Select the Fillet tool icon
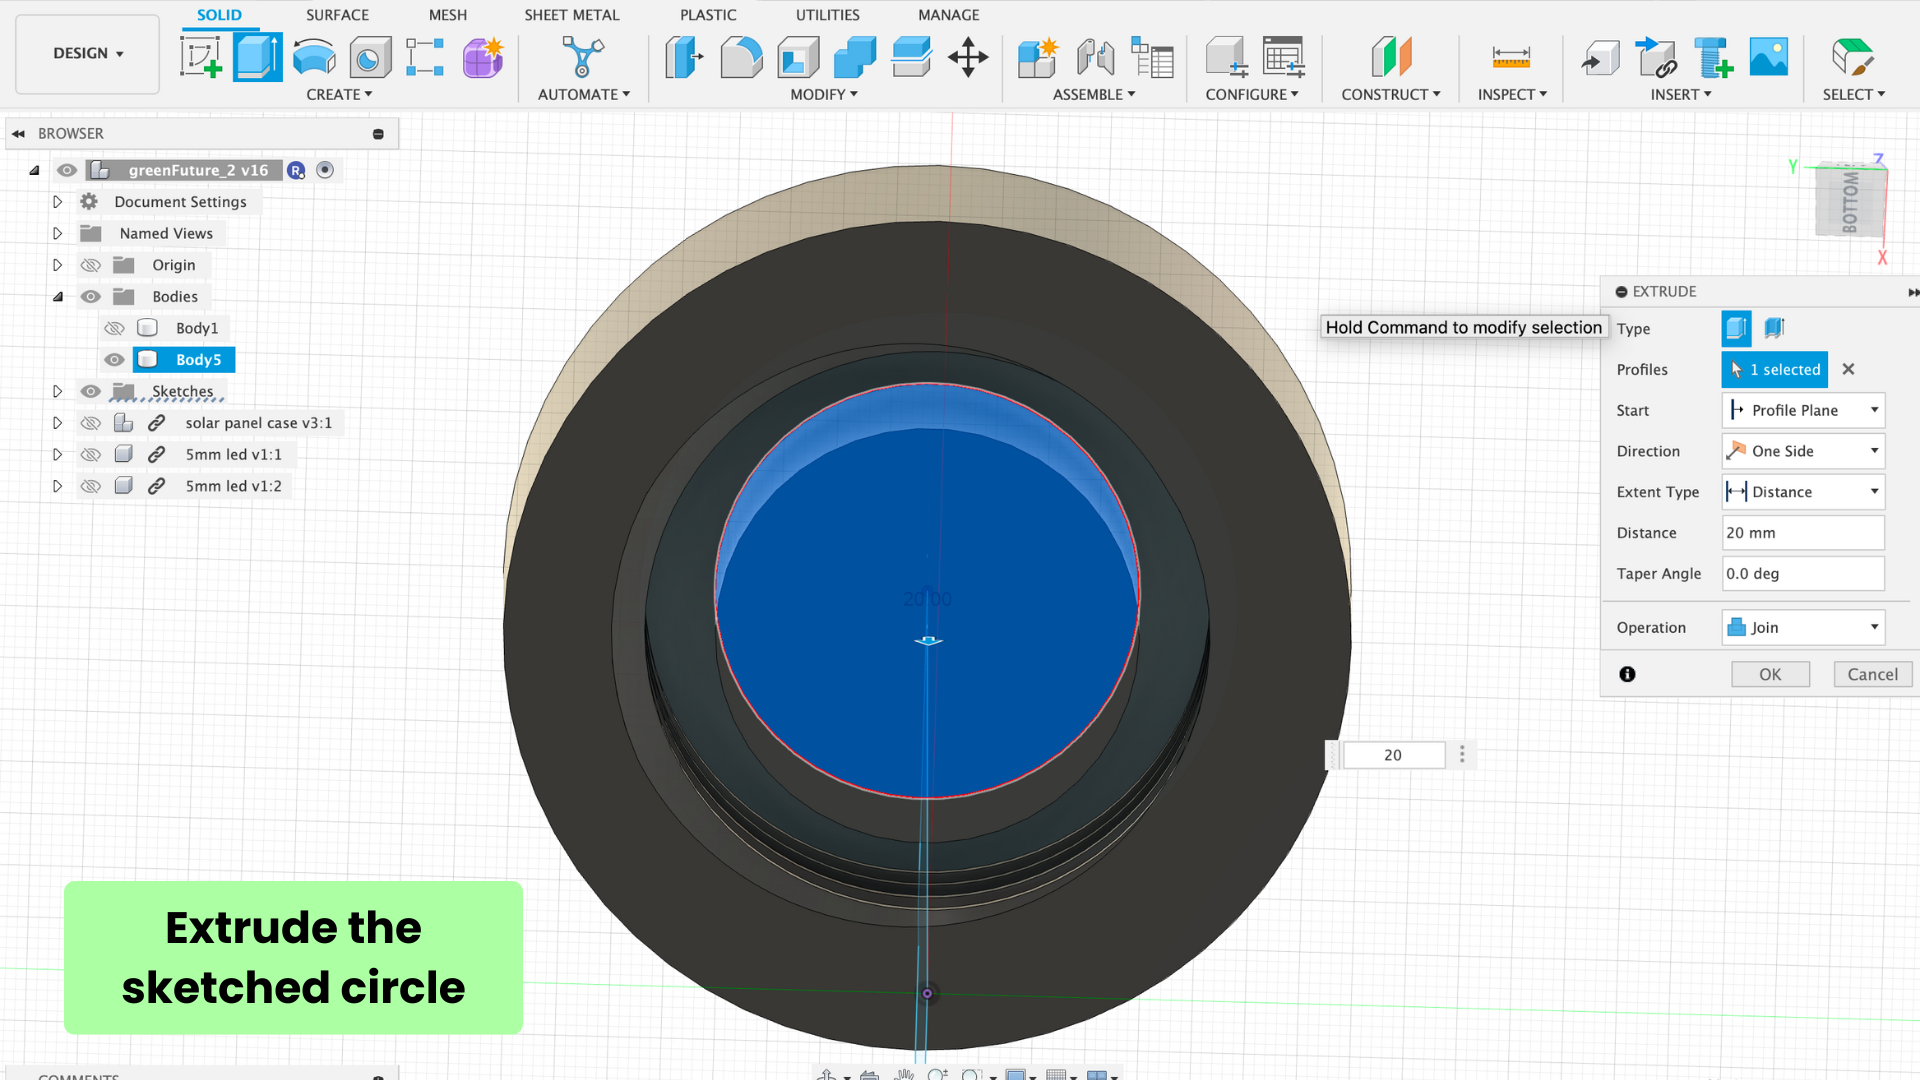The image size is (1920, 1080). coord(741,57)
